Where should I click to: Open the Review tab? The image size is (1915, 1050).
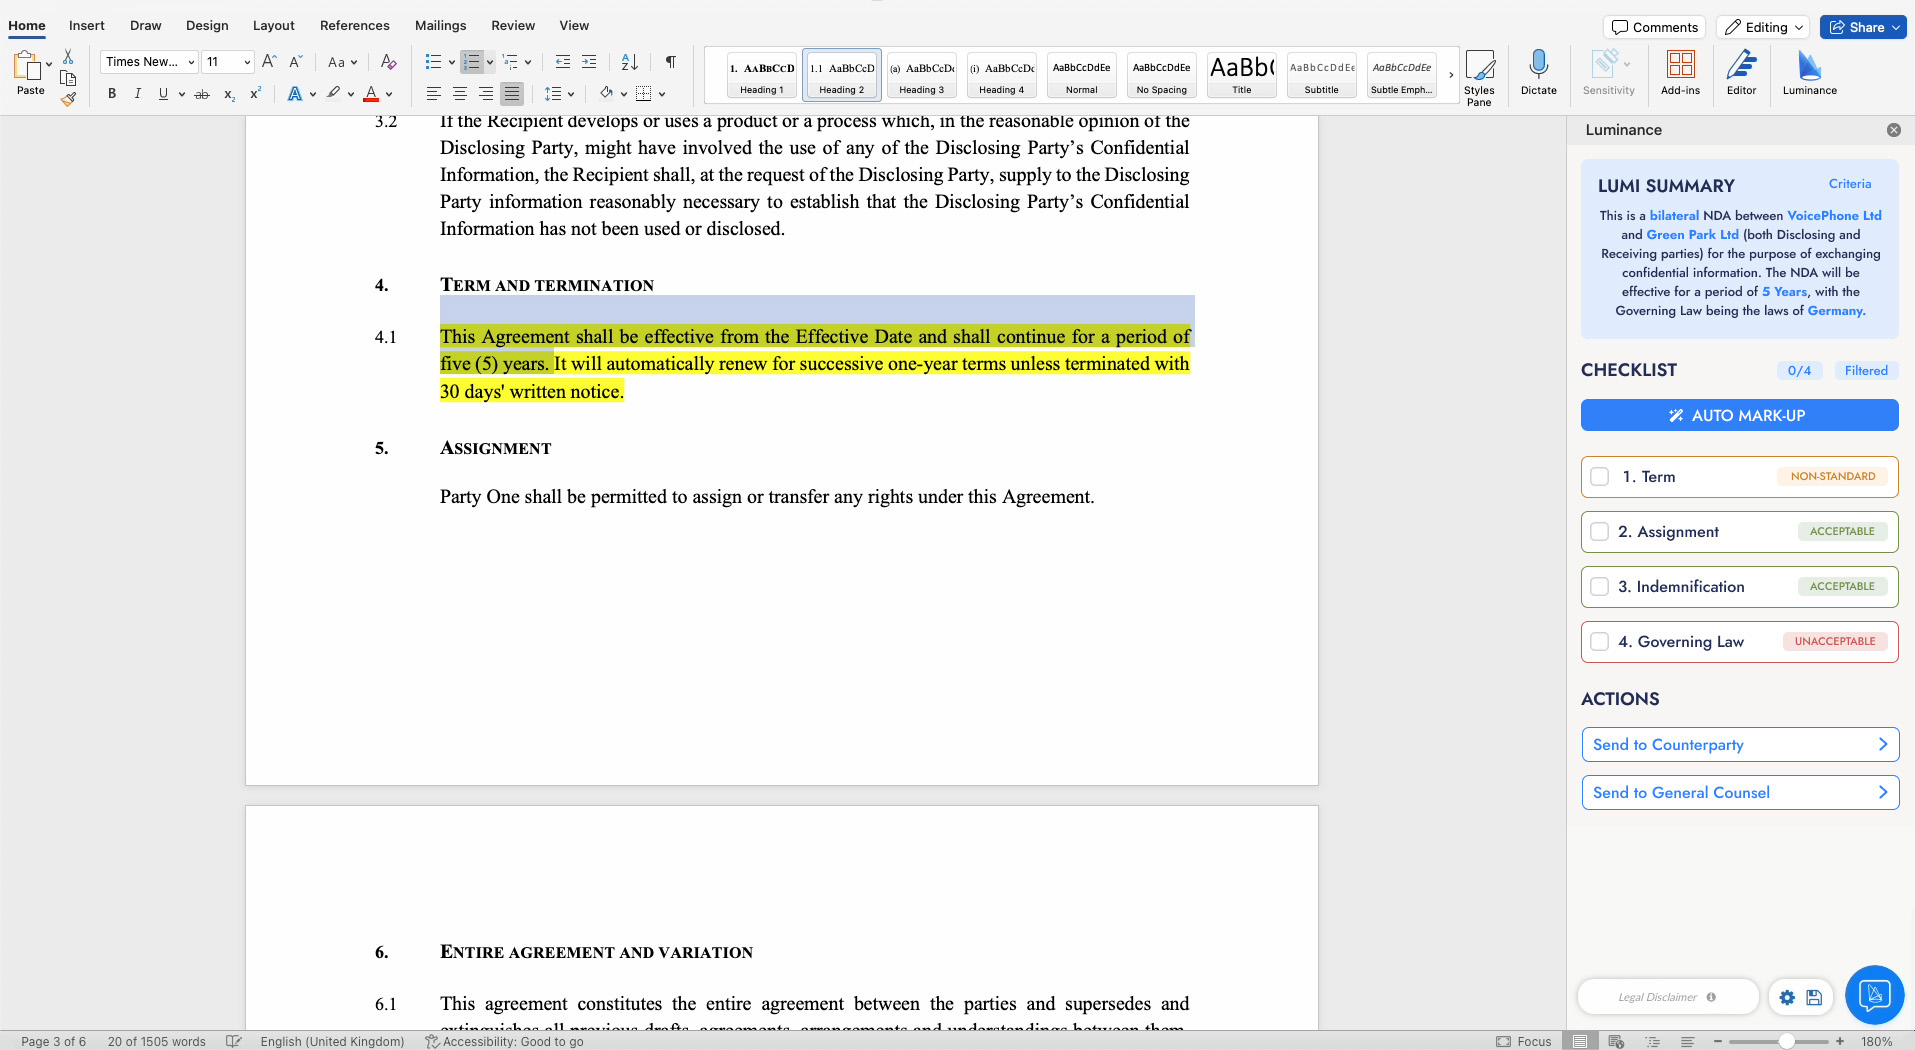pos(513,25)
